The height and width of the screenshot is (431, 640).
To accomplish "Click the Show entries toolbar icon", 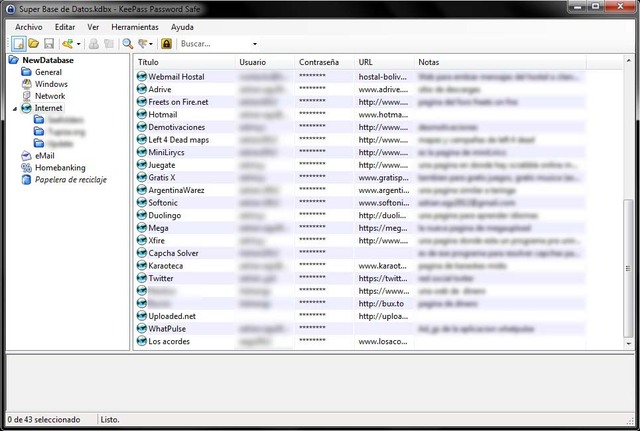I will point(143,43).
